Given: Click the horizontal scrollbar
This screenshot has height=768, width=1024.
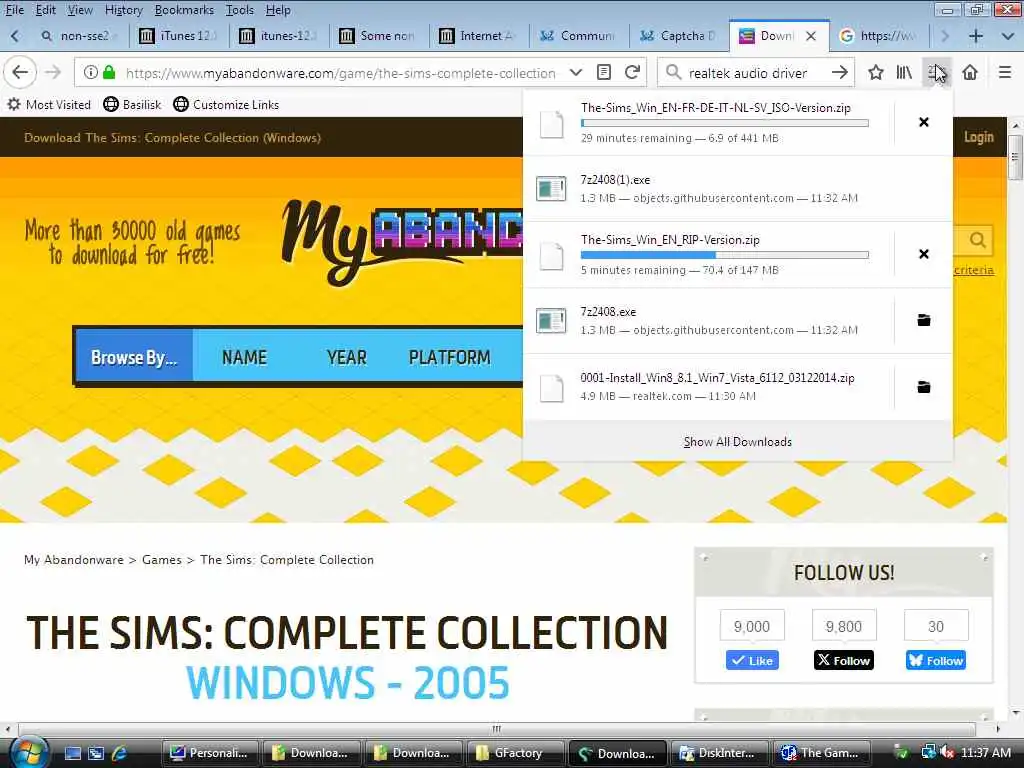Looking at the screenshot, I should [496, 729].
